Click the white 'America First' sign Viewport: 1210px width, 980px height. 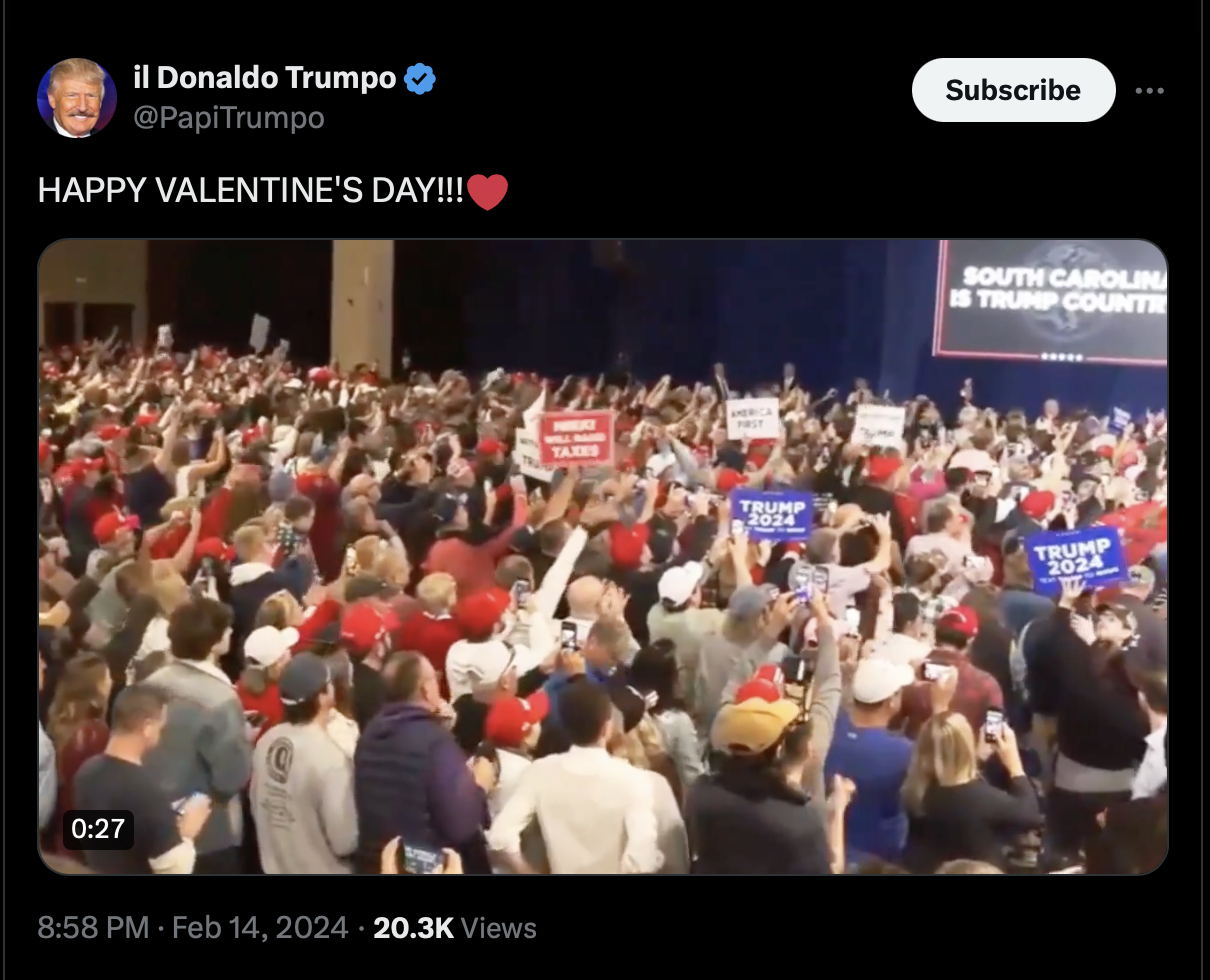[752, 419]
